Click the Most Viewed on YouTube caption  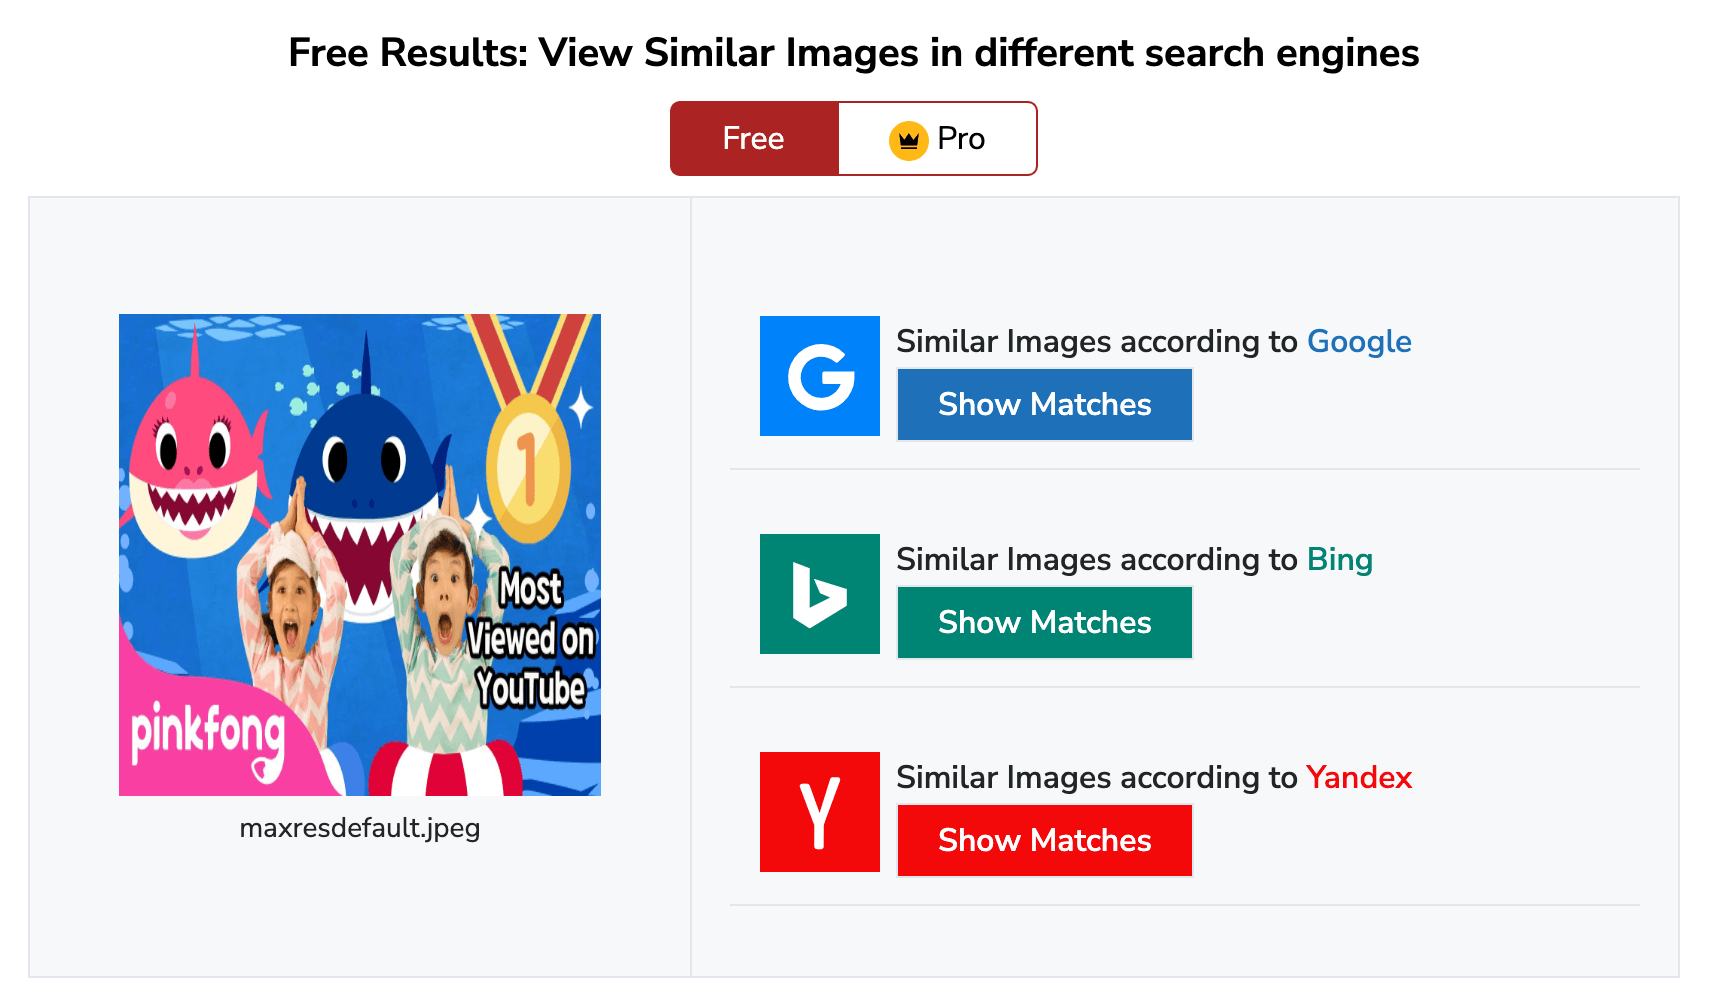click(x=531, y=638)
